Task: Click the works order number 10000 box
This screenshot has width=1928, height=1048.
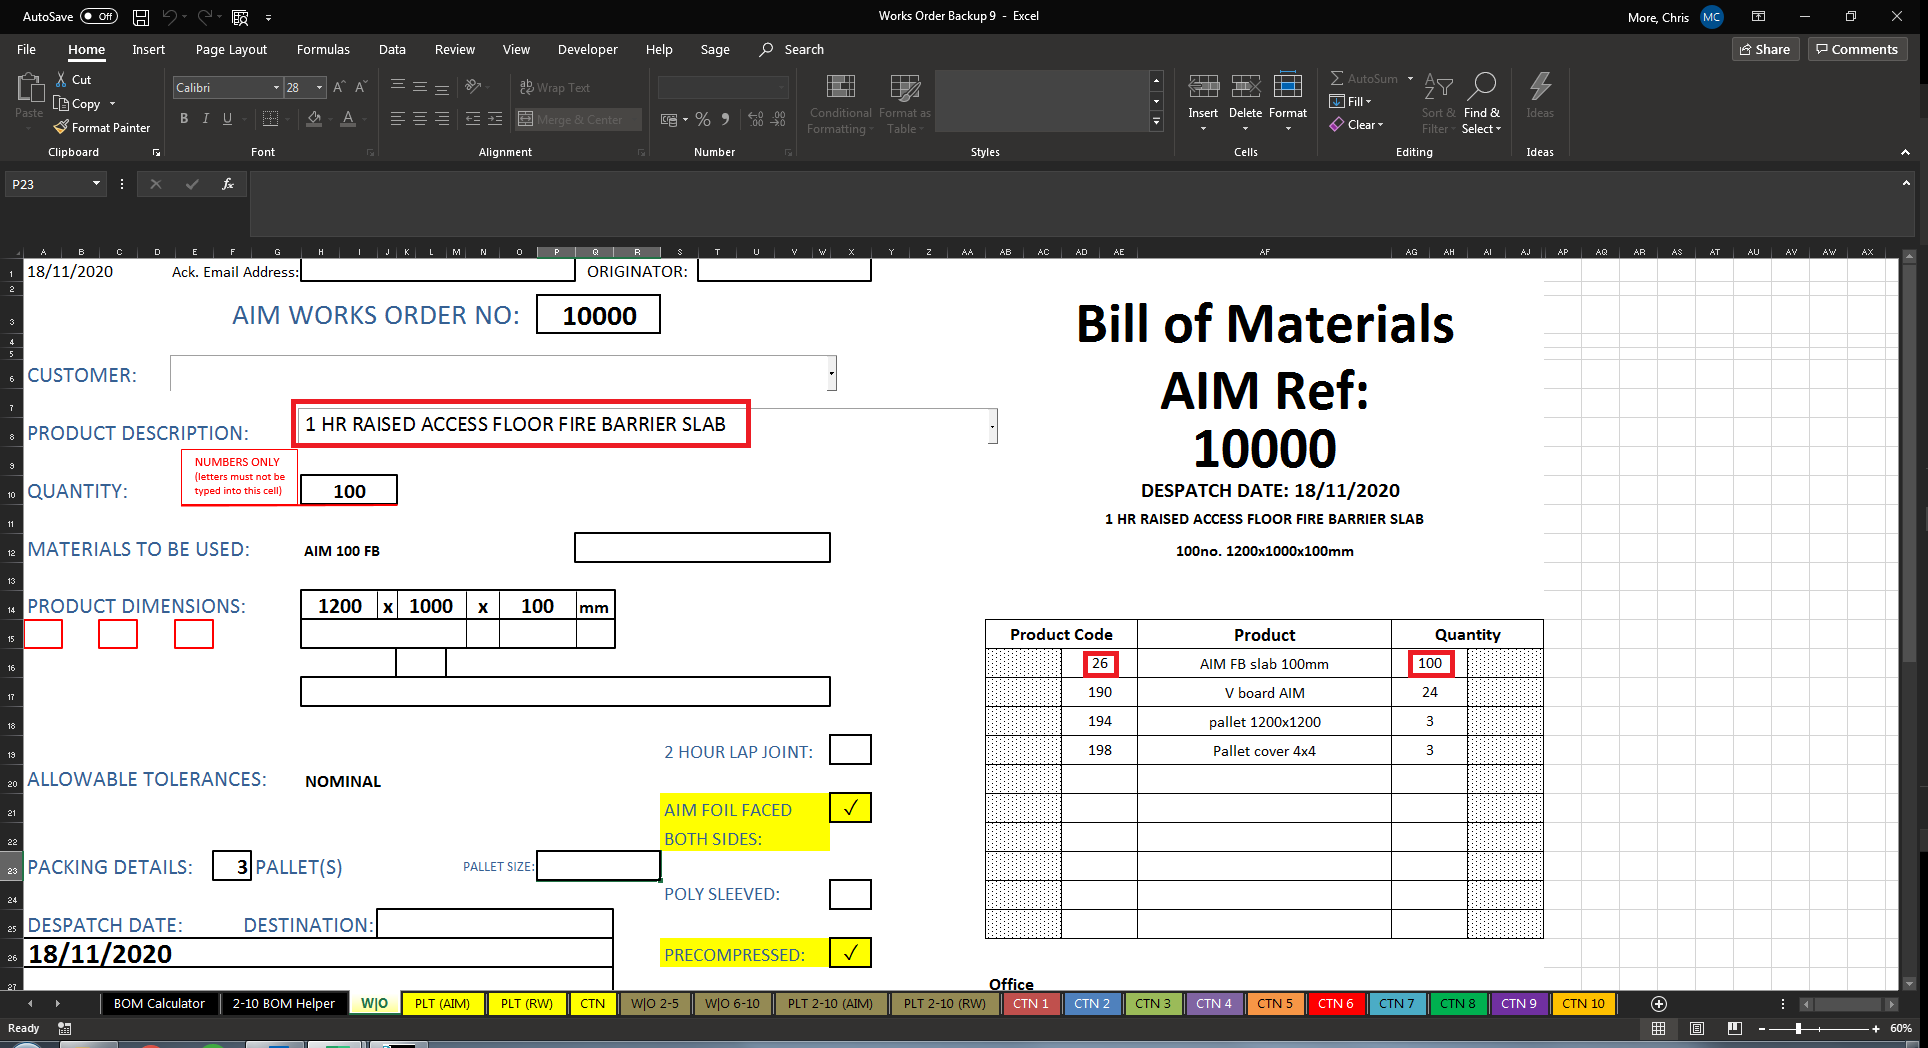Action: click(x=598, y=315)
